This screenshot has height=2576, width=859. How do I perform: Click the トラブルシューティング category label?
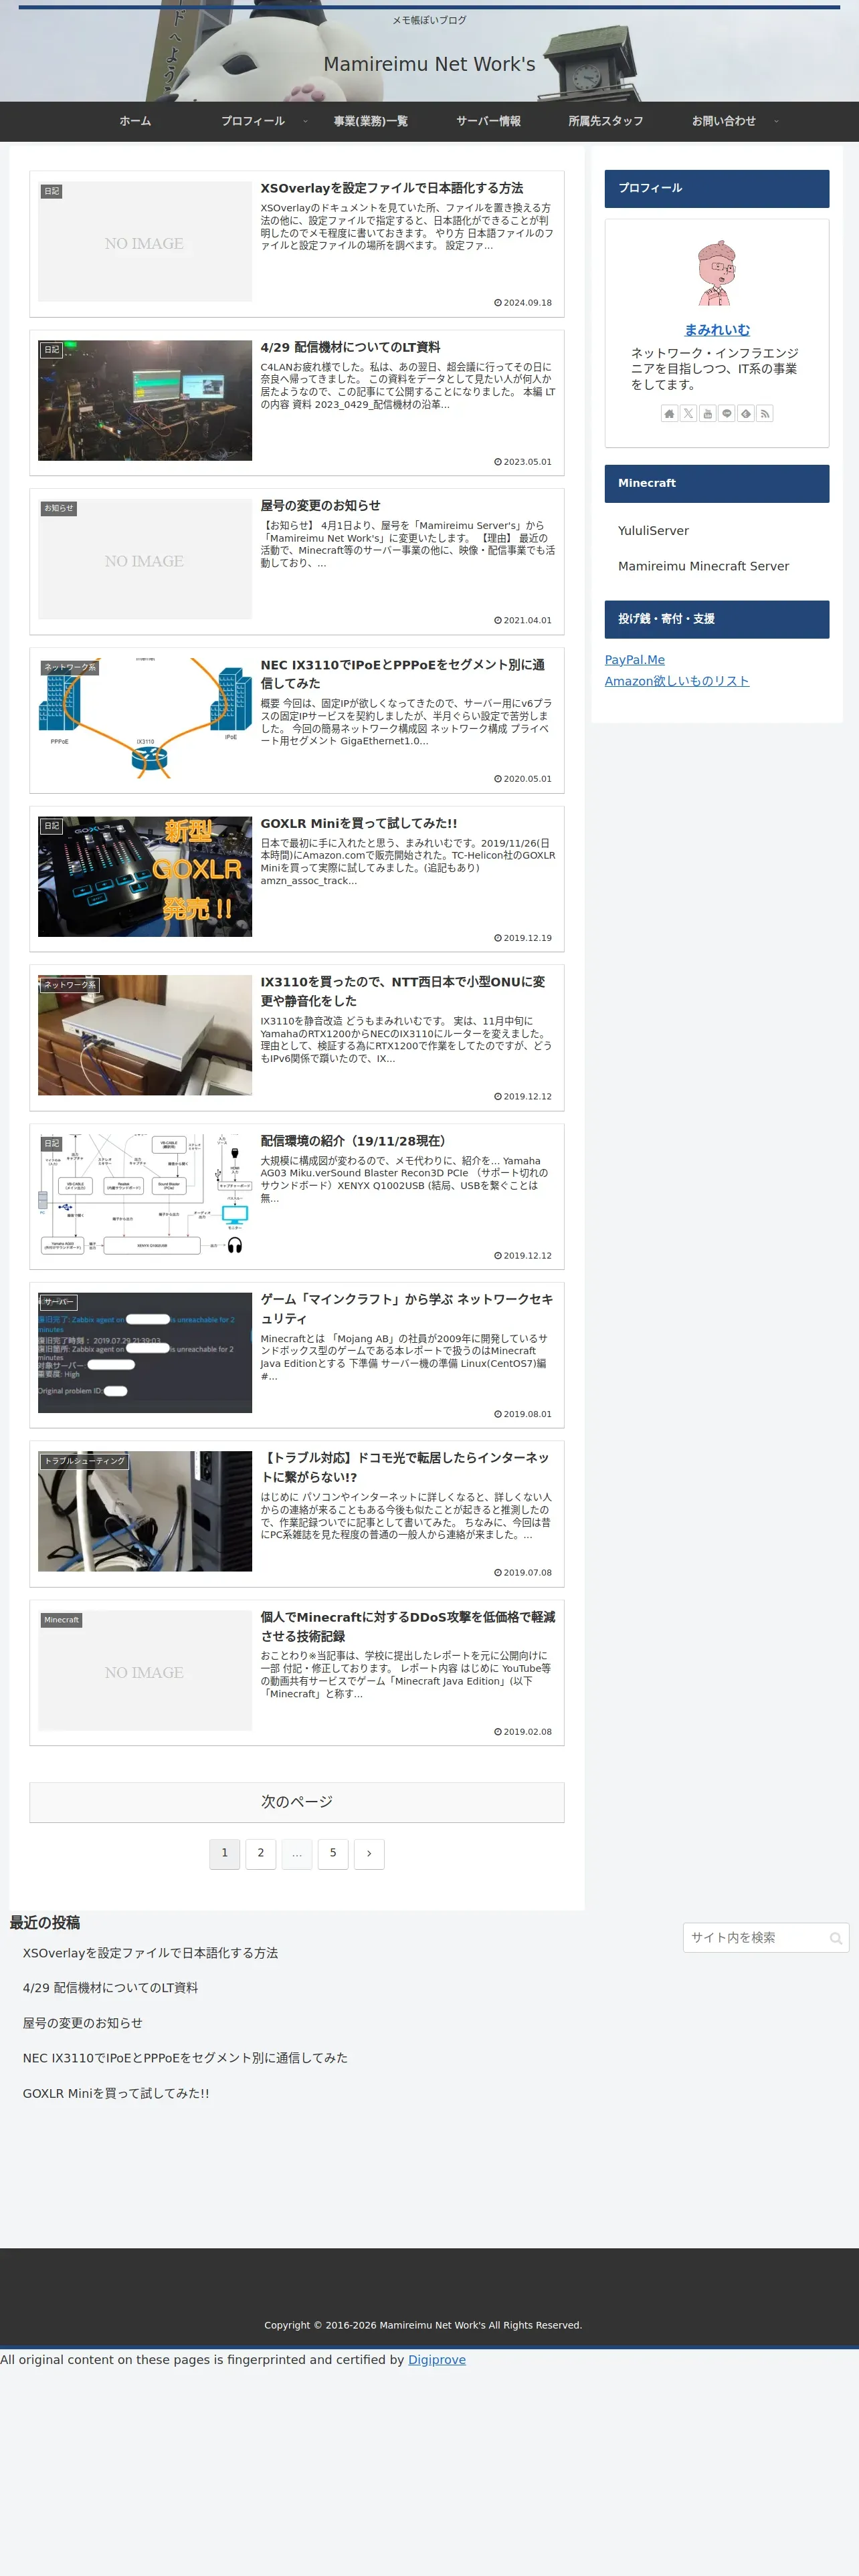coord(84,1461)
